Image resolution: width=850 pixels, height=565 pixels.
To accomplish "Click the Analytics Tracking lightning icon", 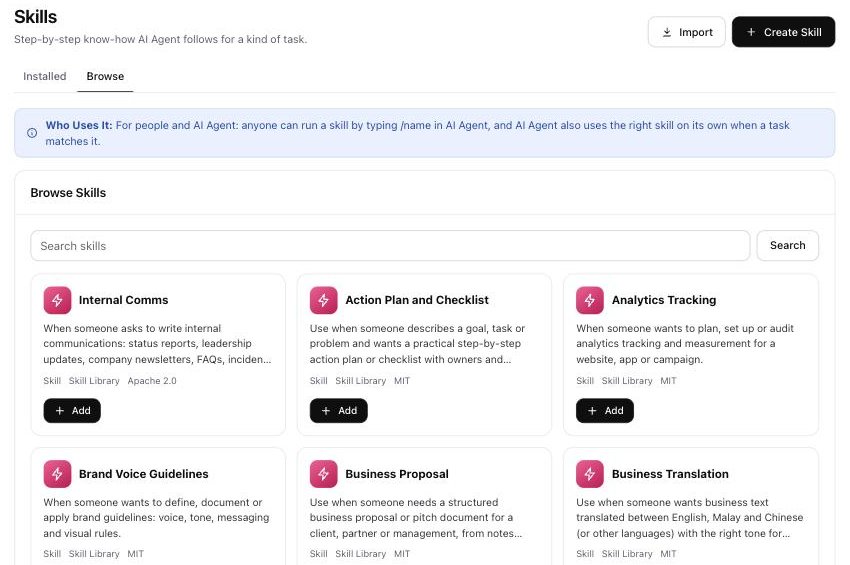I will coord(590,300).
